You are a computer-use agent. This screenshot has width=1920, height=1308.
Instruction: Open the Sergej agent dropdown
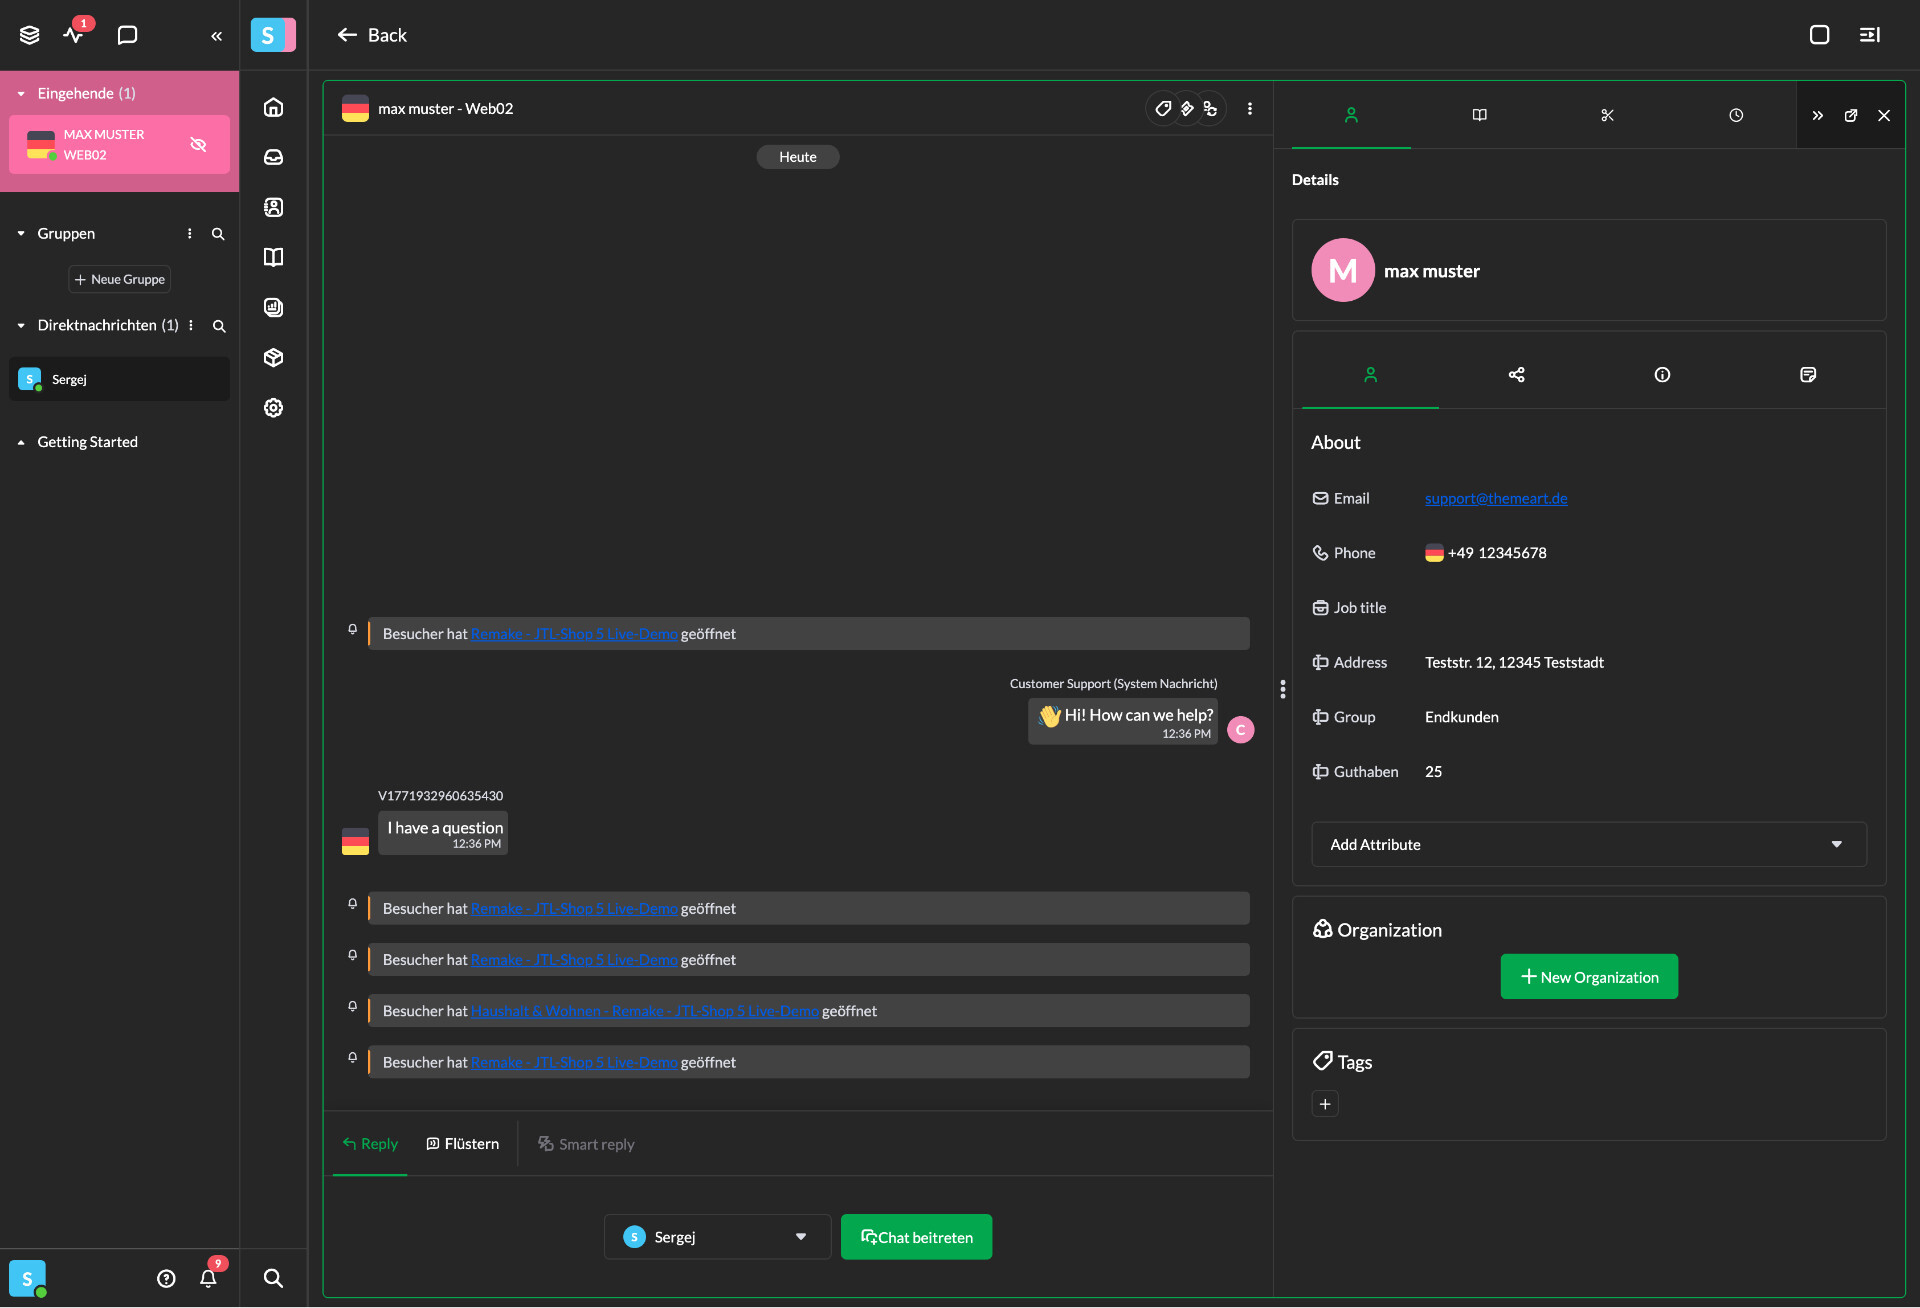(717, 1237)
